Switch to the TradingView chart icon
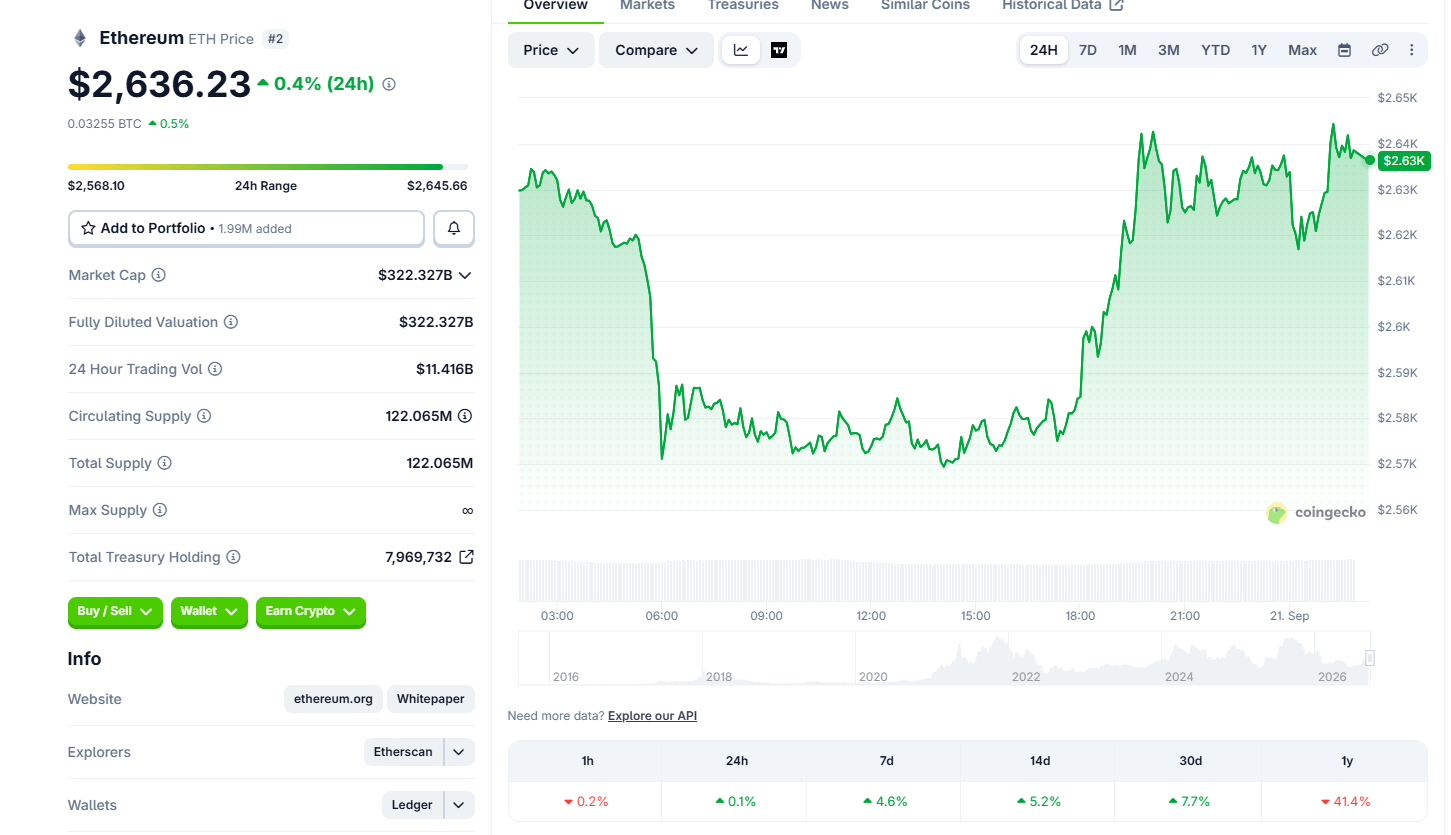The width and height of the screenshot is (1451, 835). pyautogui.click(x=779, y=50)
